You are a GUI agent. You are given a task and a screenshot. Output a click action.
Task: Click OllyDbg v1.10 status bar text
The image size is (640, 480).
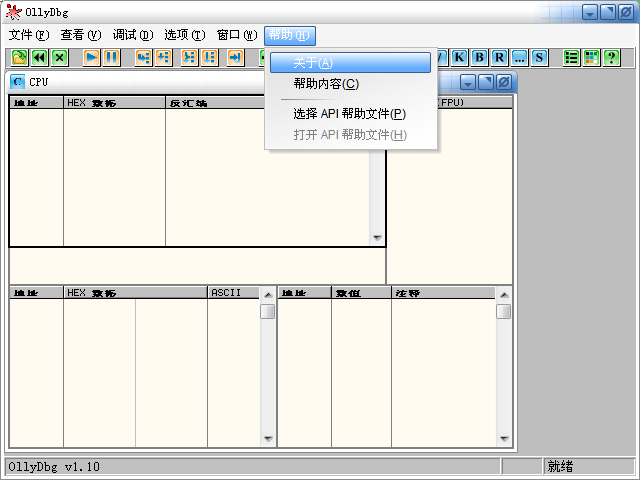click(54, 467)
